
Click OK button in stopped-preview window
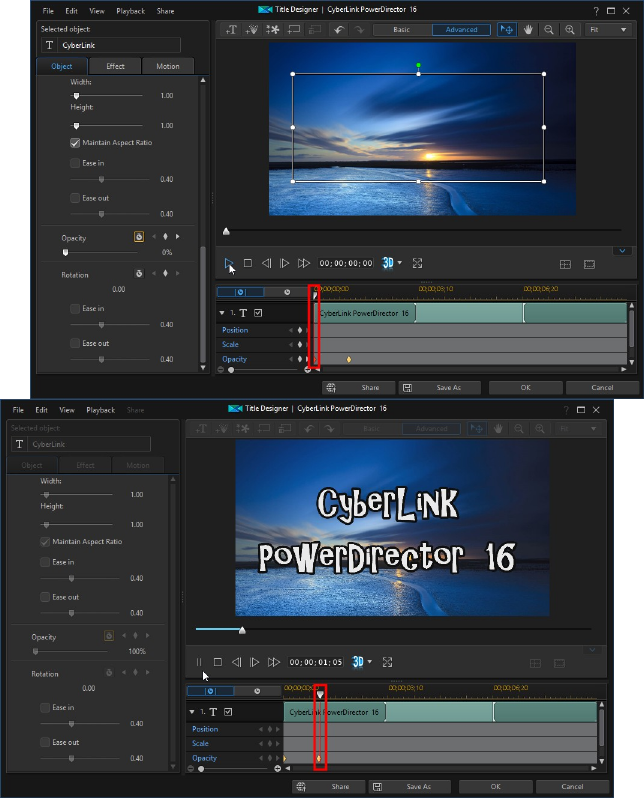pos(526,388)
